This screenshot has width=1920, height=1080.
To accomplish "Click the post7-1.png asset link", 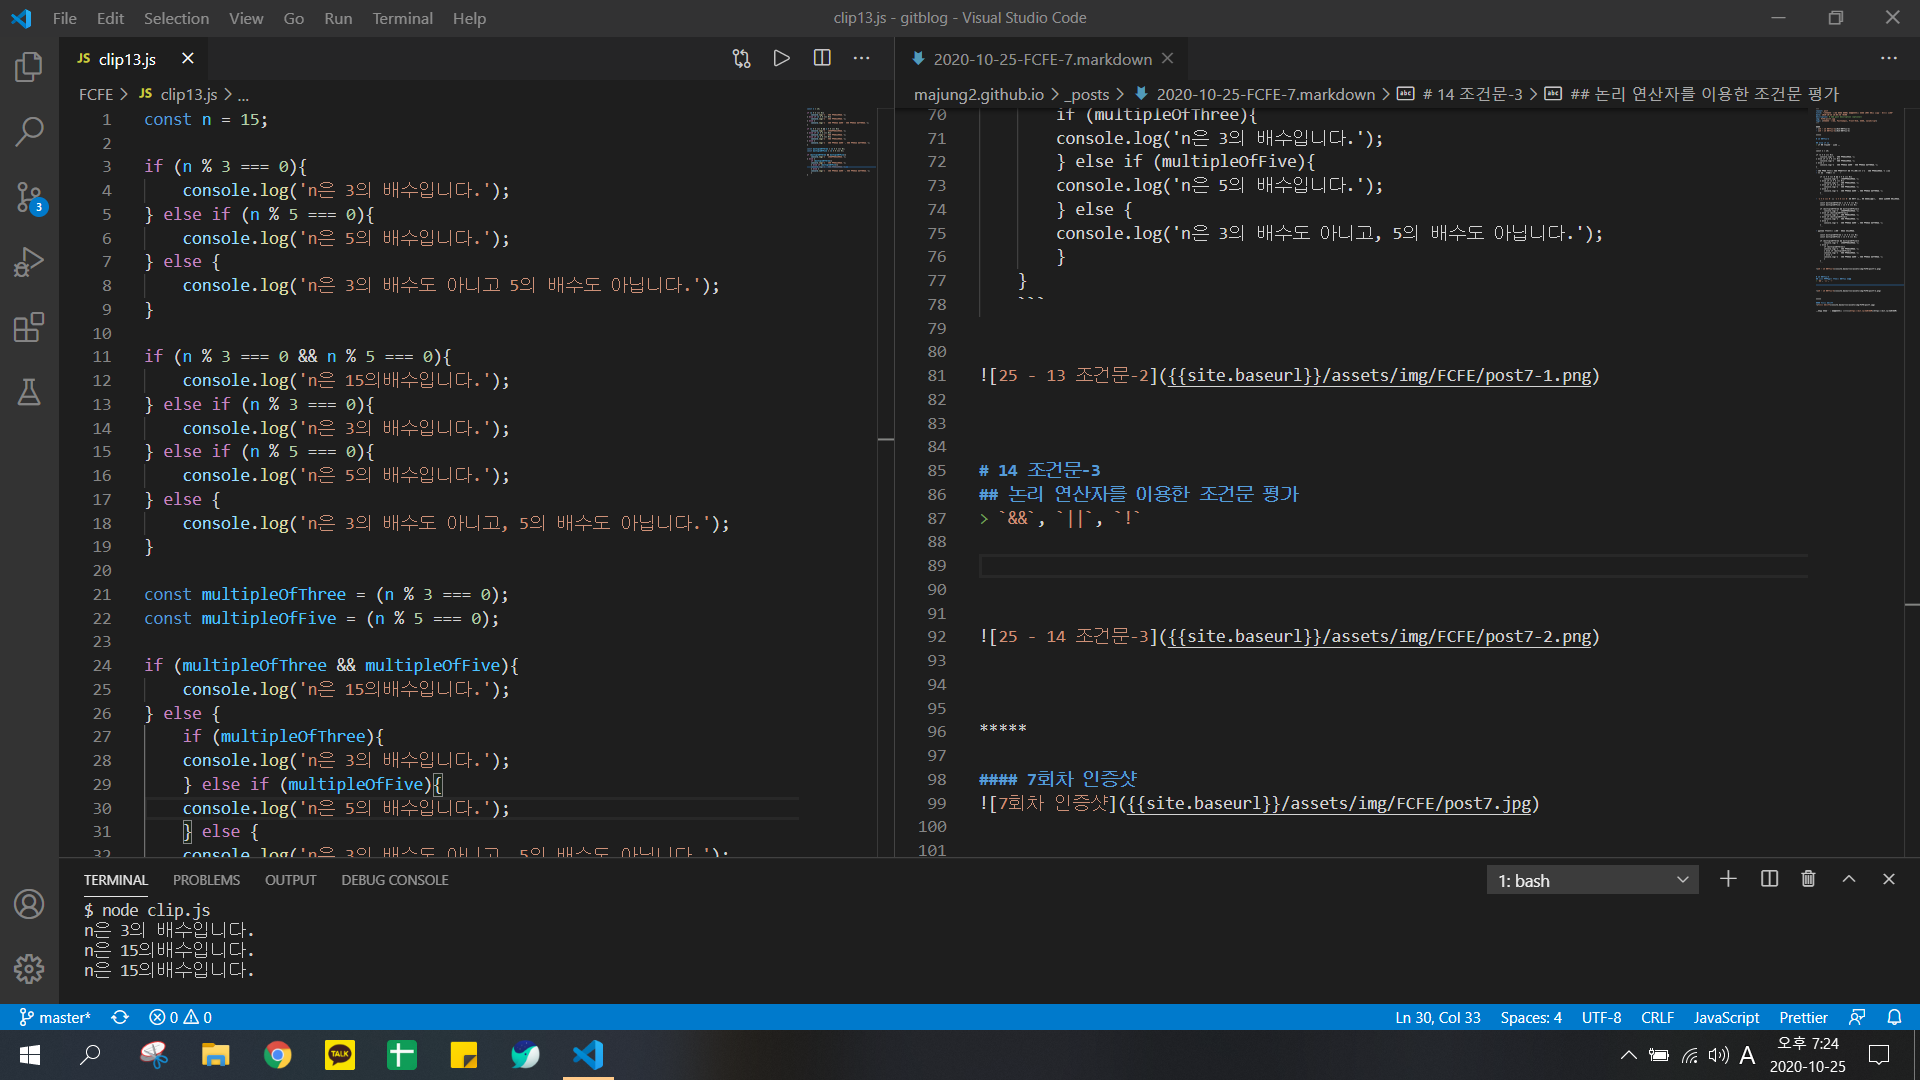I will (x=1379, y=376).
